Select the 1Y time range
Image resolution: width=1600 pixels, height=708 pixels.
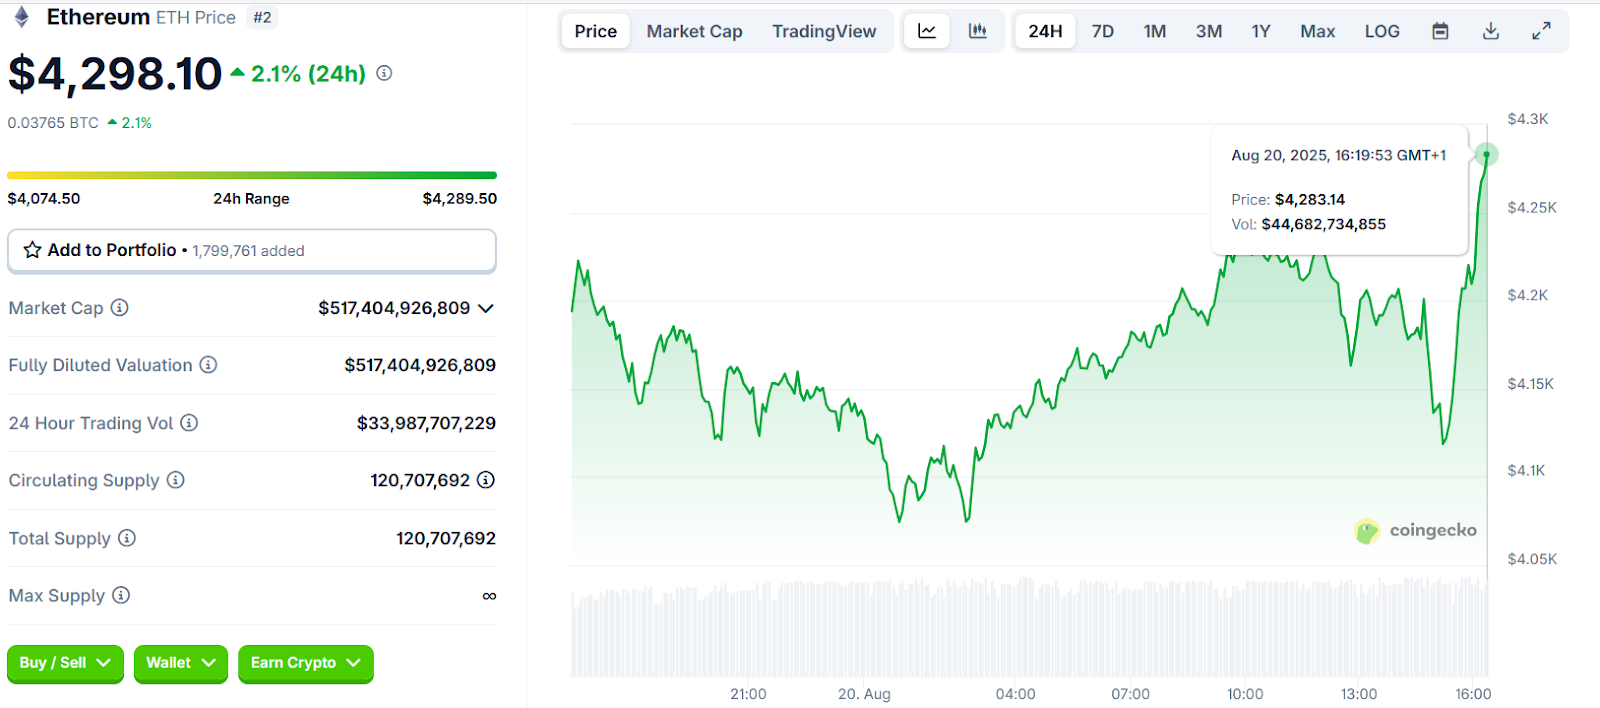click(1261, 31)
